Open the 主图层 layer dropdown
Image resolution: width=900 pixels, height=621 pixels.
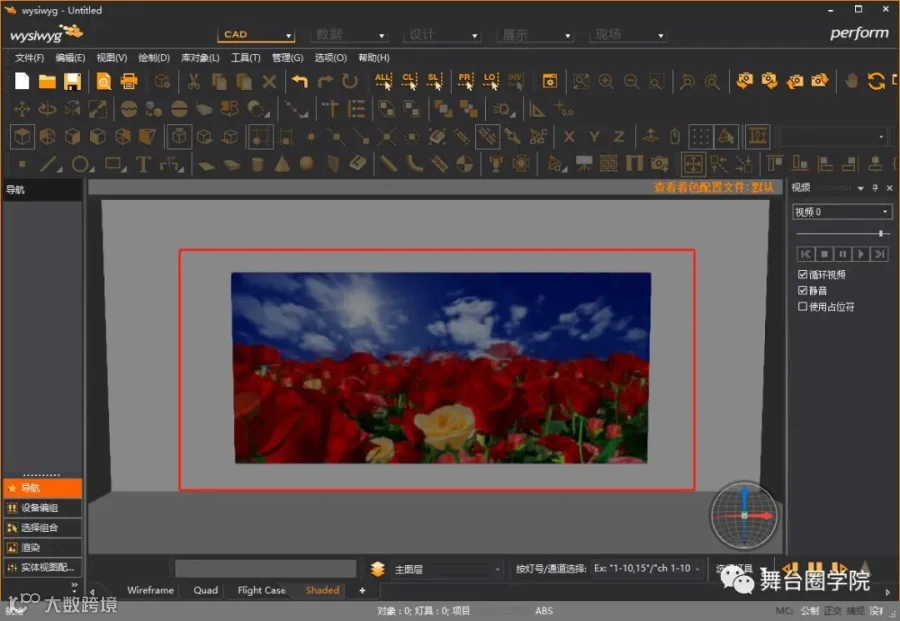coord(445,569)
